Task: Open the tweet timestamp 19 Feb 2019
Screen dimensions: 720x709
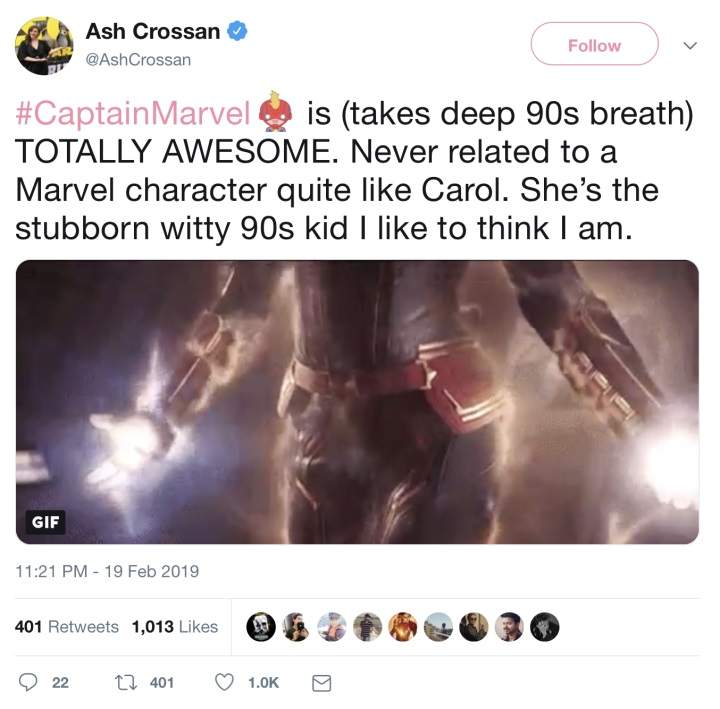Action: tap(107, 572)
